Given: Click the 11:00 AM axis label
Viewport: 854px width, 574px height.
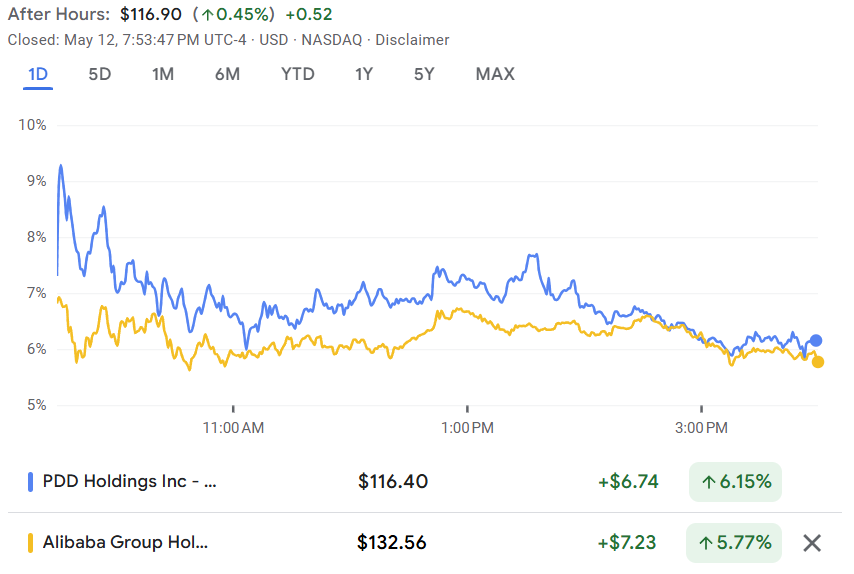Looking at the screenshot, I should 233,428.
